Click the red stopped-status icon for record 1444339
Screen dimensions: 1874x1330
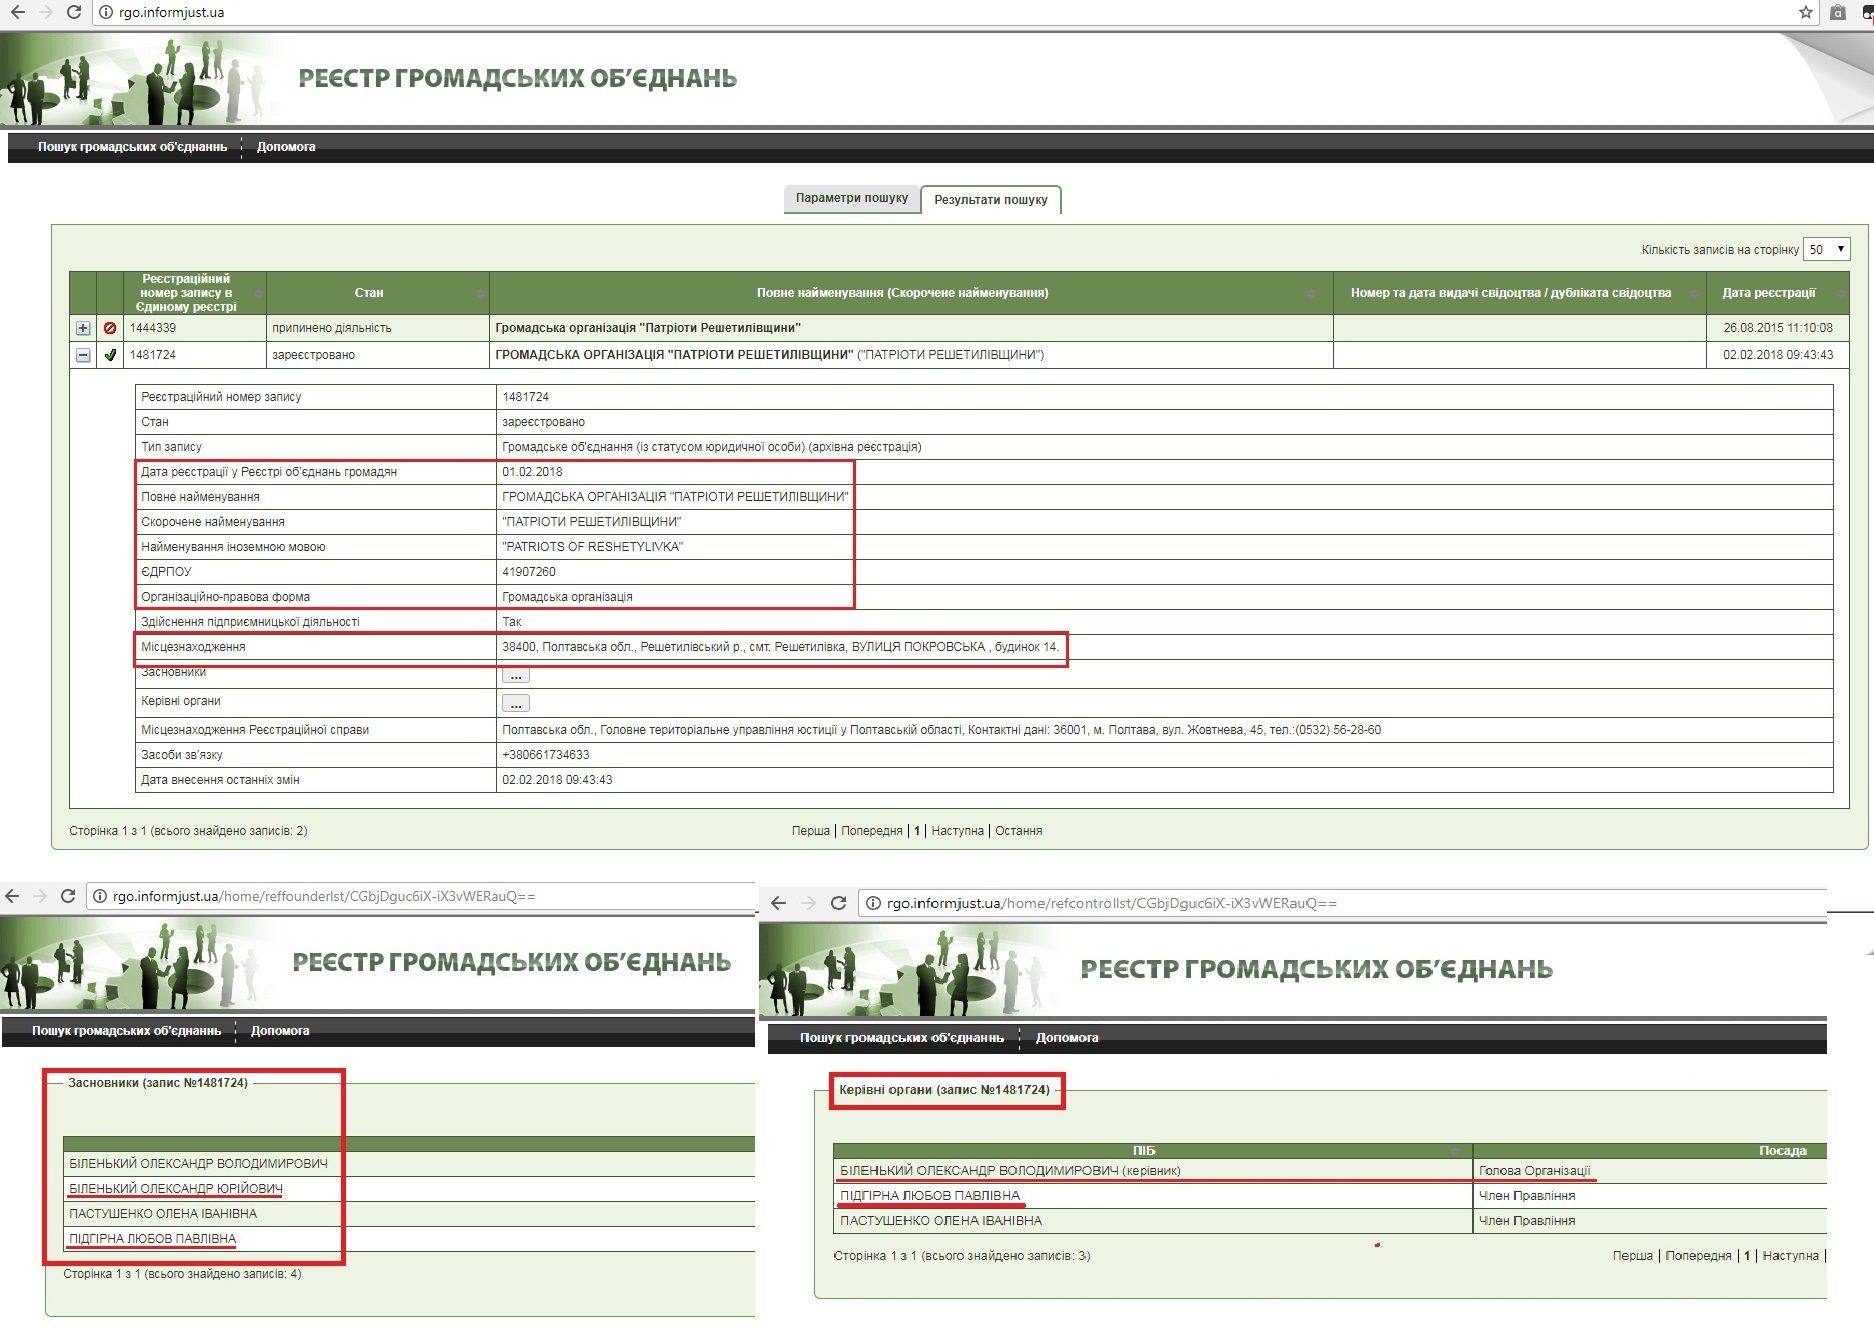point(110,328)
